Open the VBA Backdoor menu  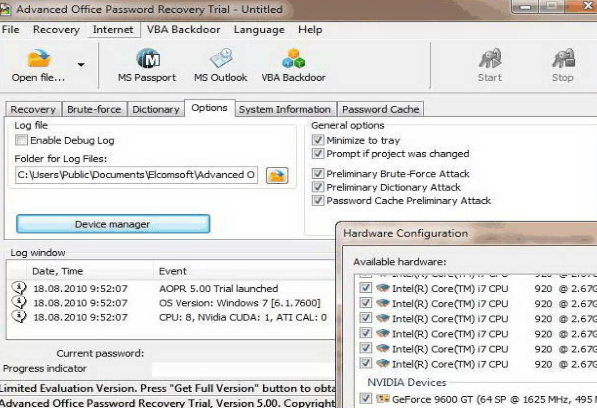(x=184, y=30)
